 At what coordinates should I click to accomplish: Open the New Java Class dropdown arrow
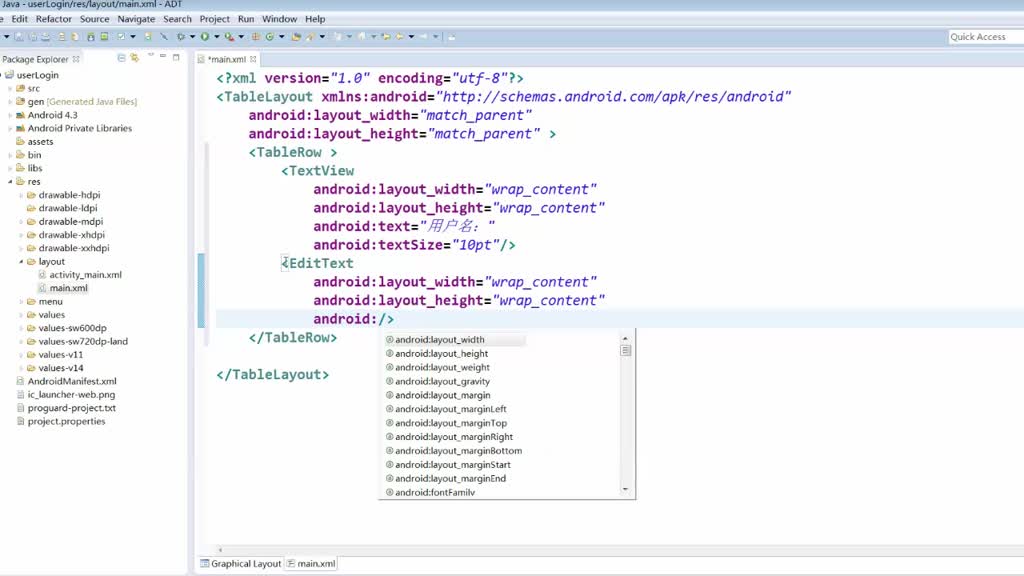pos(281,37)
